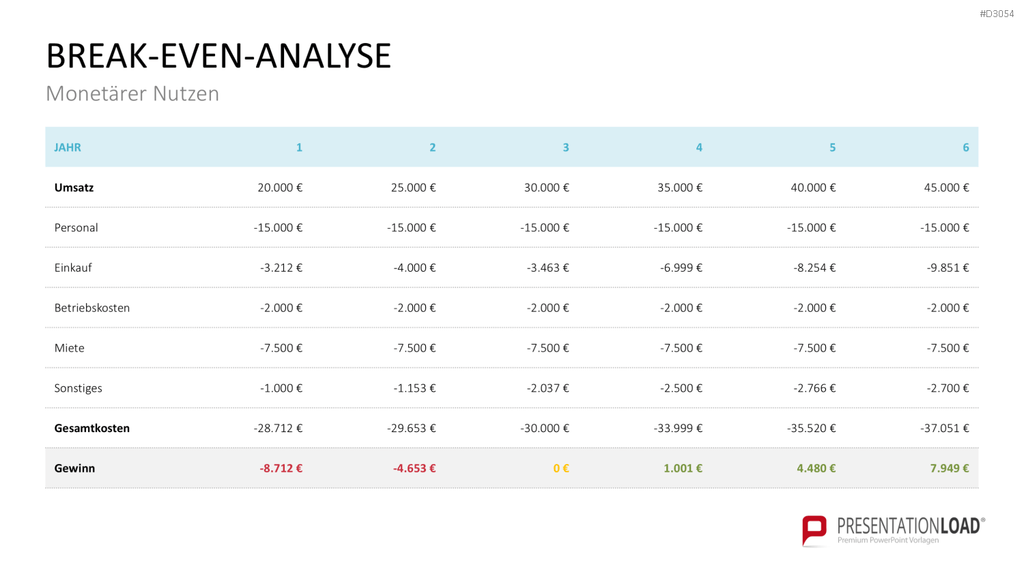1024x576 pixels.
Task: Select the red -4.653 € Gewinn value
Action: (x=414, y=468)
